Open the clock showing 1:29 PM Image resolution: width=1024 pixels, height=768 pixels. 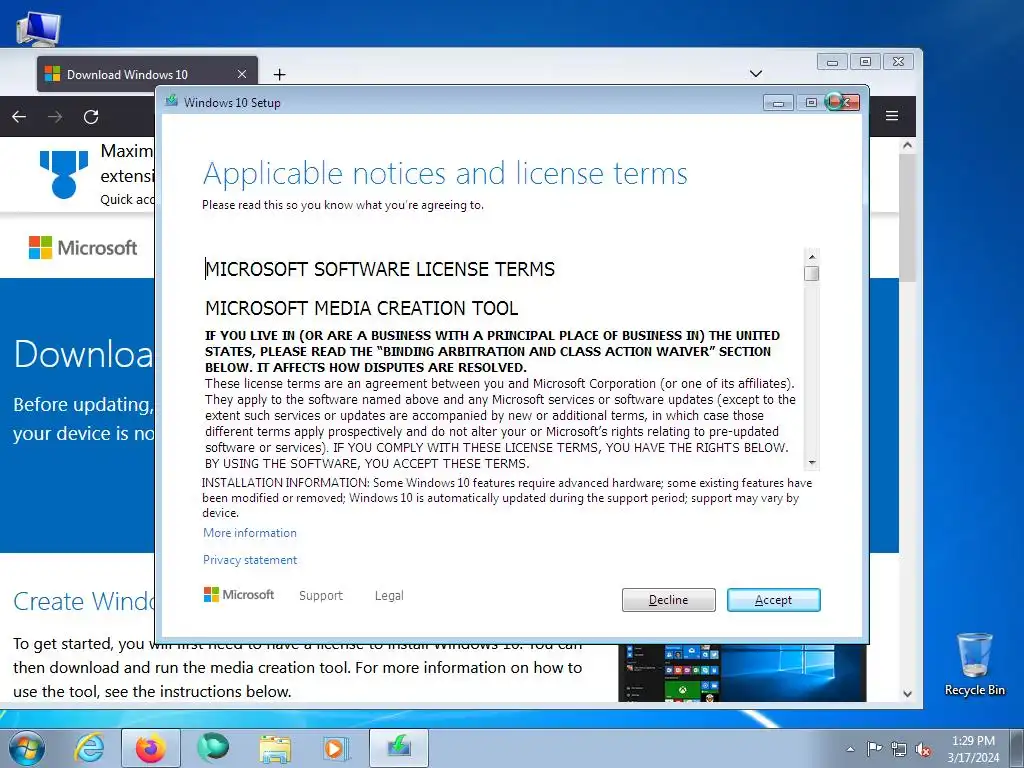tap(973, 749)
